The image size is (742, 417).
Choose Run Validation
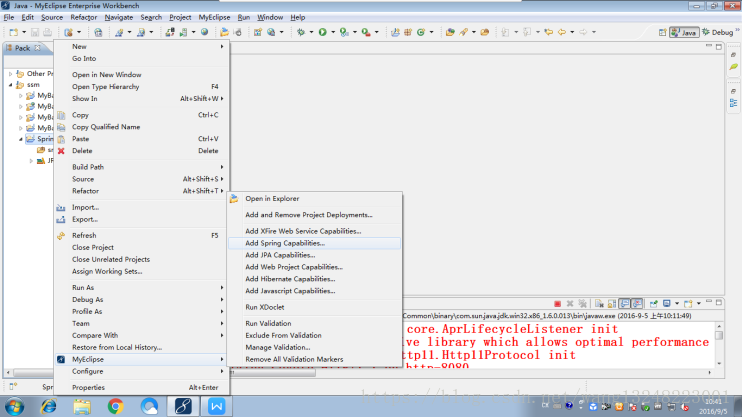(314, 323)
